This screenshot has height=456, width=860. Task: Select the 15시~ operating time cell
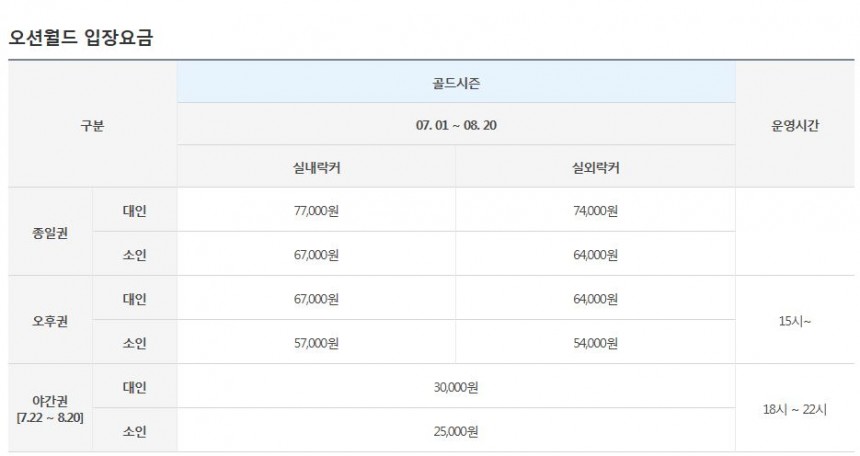coord(795,320)
